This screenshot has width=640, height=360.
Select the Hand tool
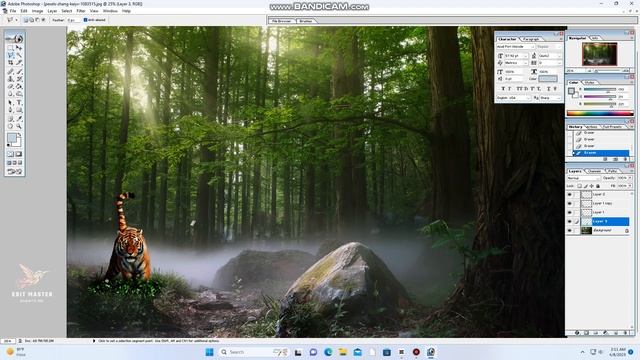point(11,126)
